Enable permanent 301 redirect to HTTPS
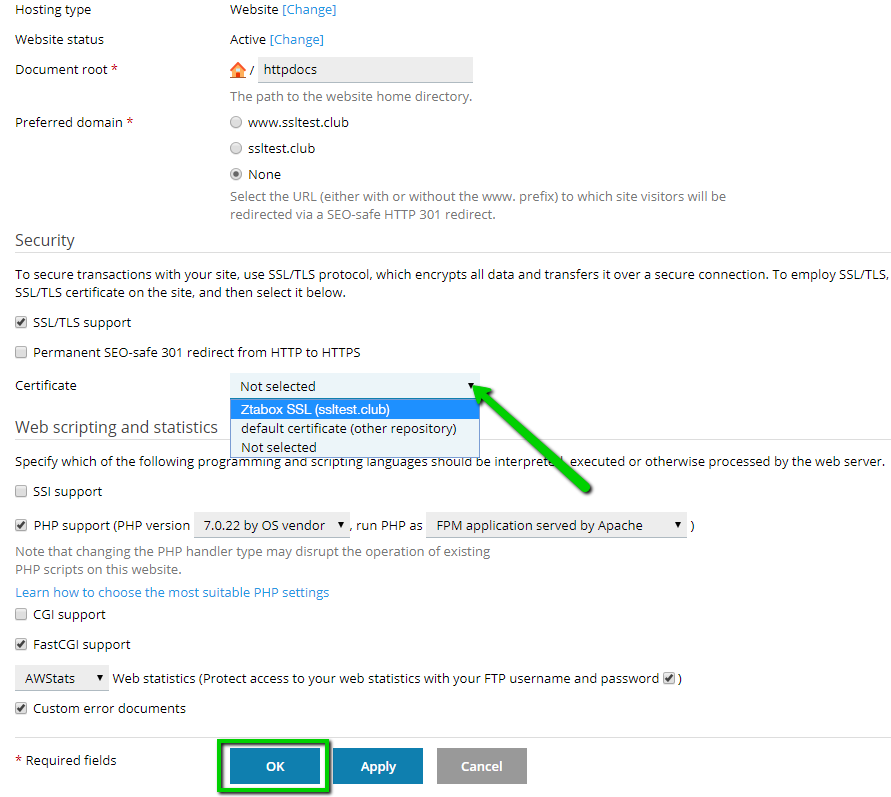 (22, 353)
